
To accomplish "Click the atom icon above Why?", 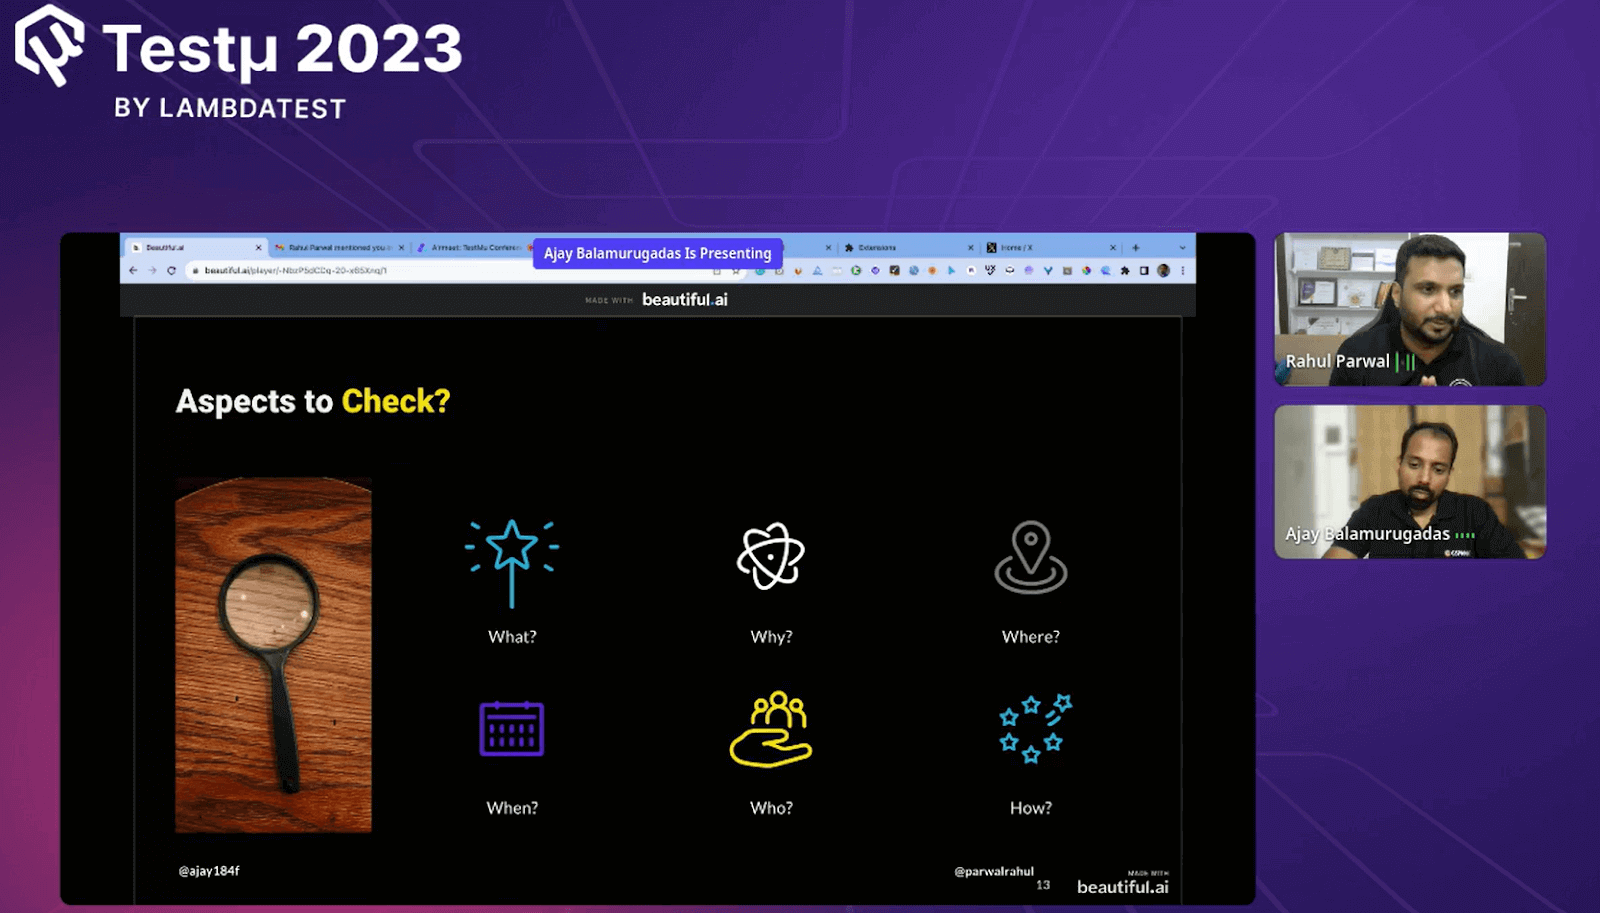I will [x=771, y=556].
